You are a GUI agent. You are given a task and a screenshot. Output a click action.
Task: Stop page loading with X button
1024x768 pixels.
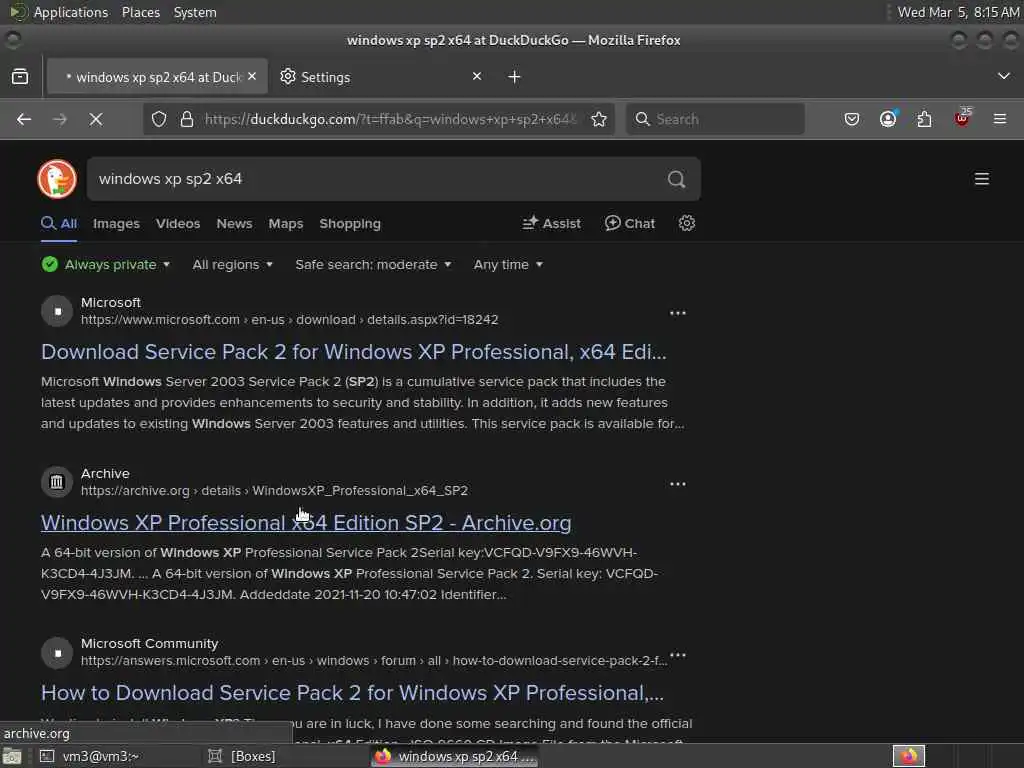[95, 119]
